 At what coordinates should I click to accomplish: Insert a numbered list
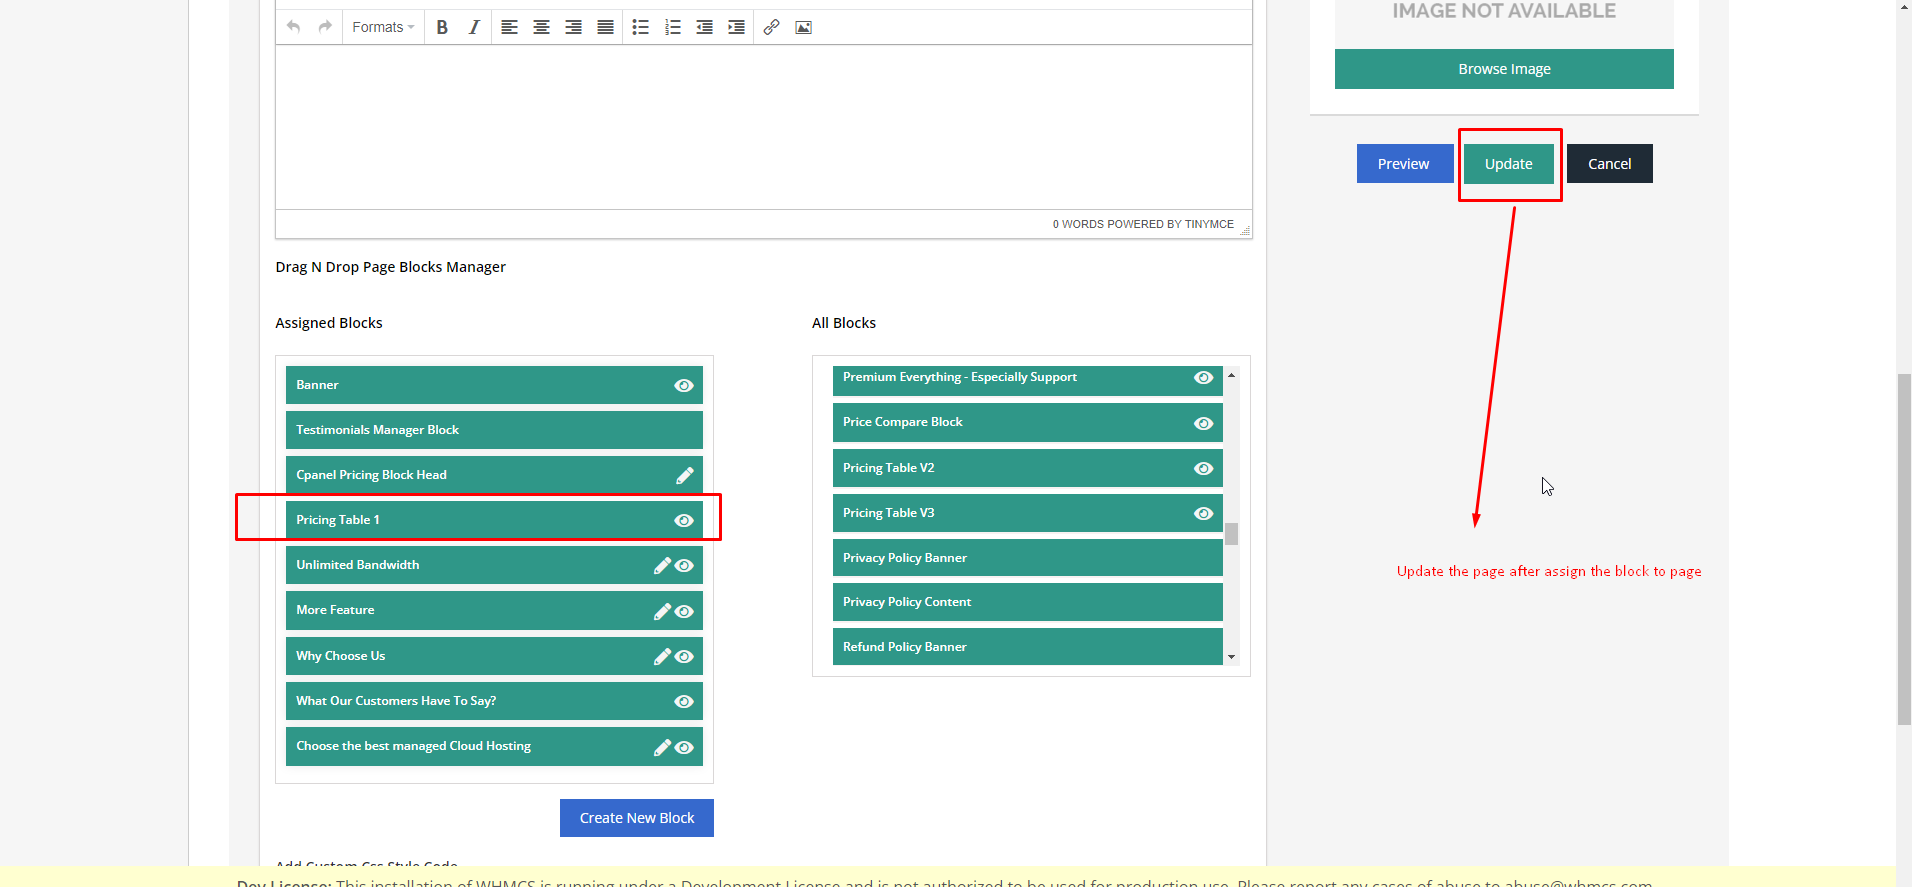[673, 27]
